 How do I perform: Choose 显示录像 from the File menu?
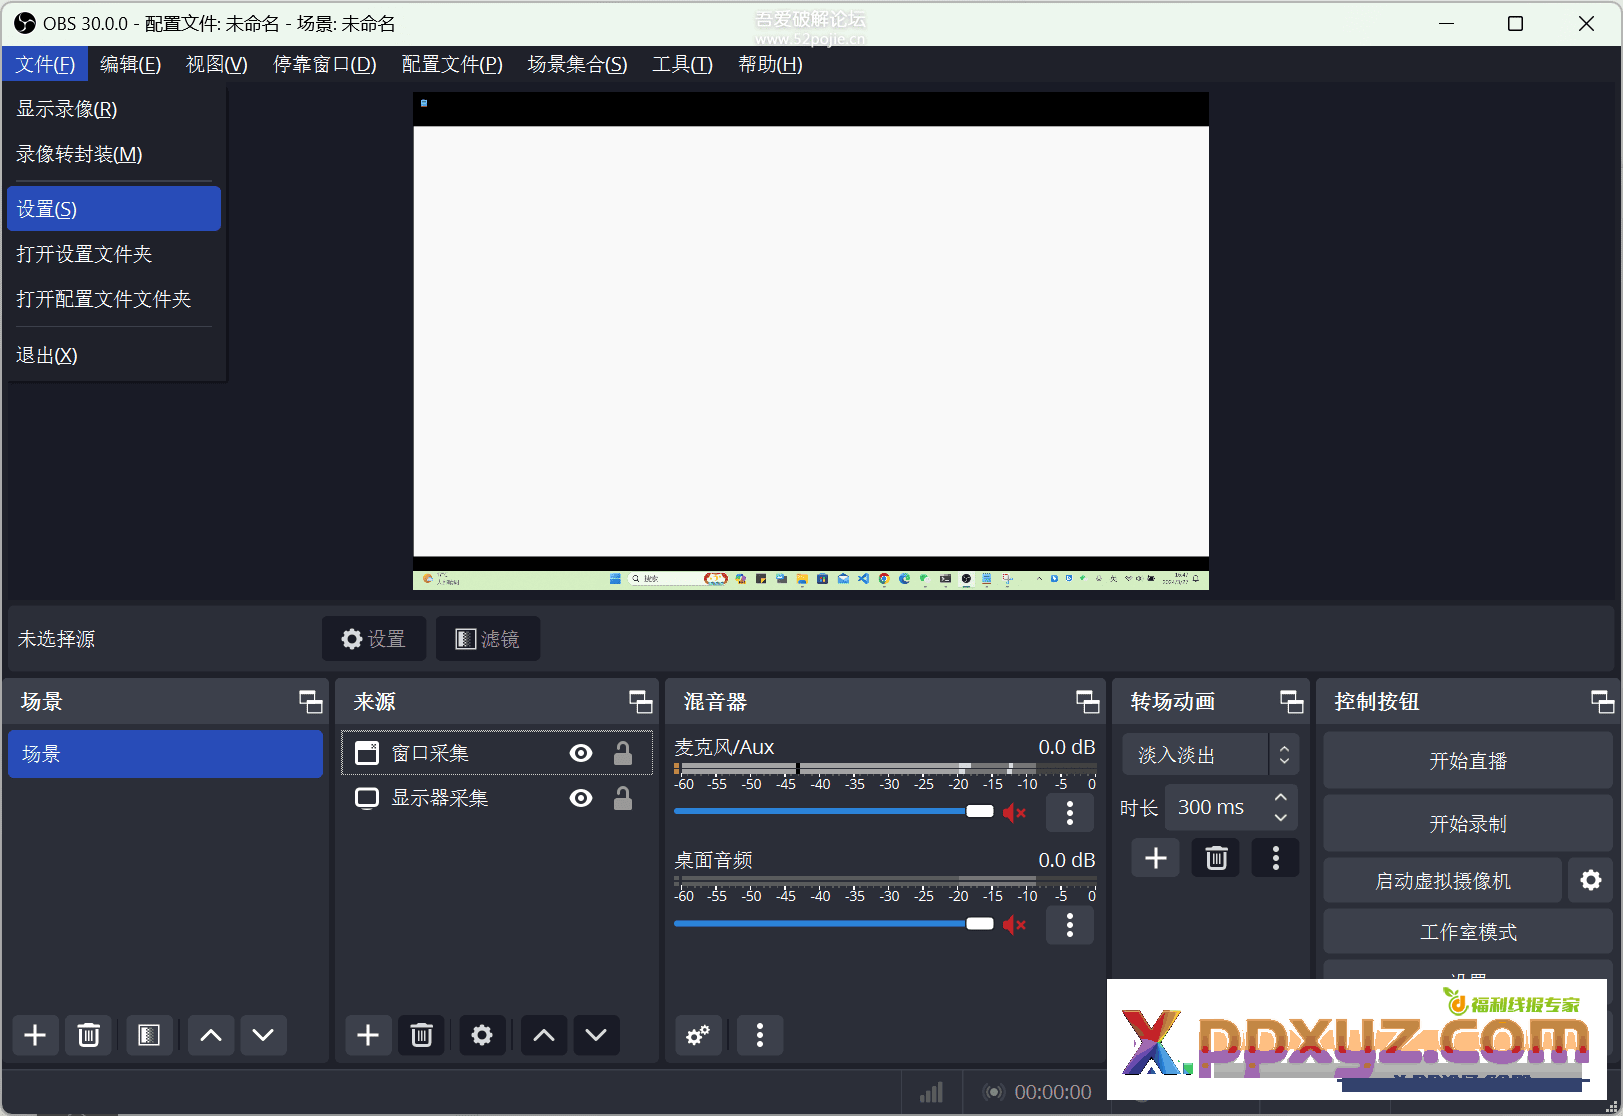pos(114,109)
